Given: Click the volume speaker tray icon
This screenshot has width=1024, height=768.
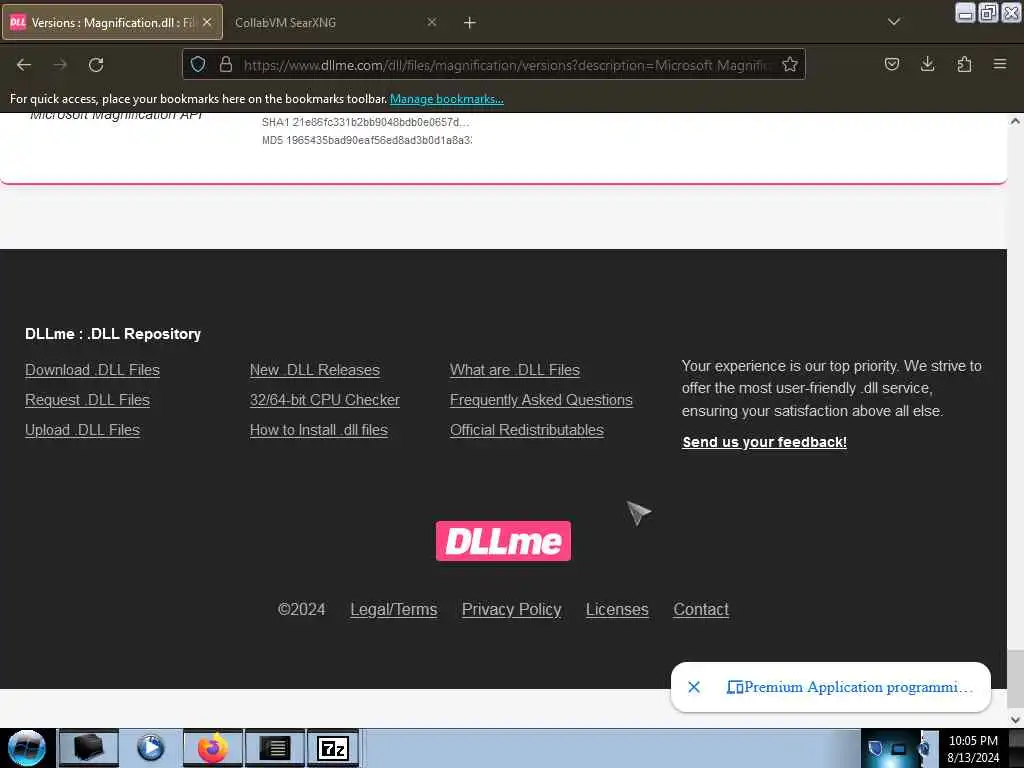Looking at the screenshot, I should coord(925,748).
